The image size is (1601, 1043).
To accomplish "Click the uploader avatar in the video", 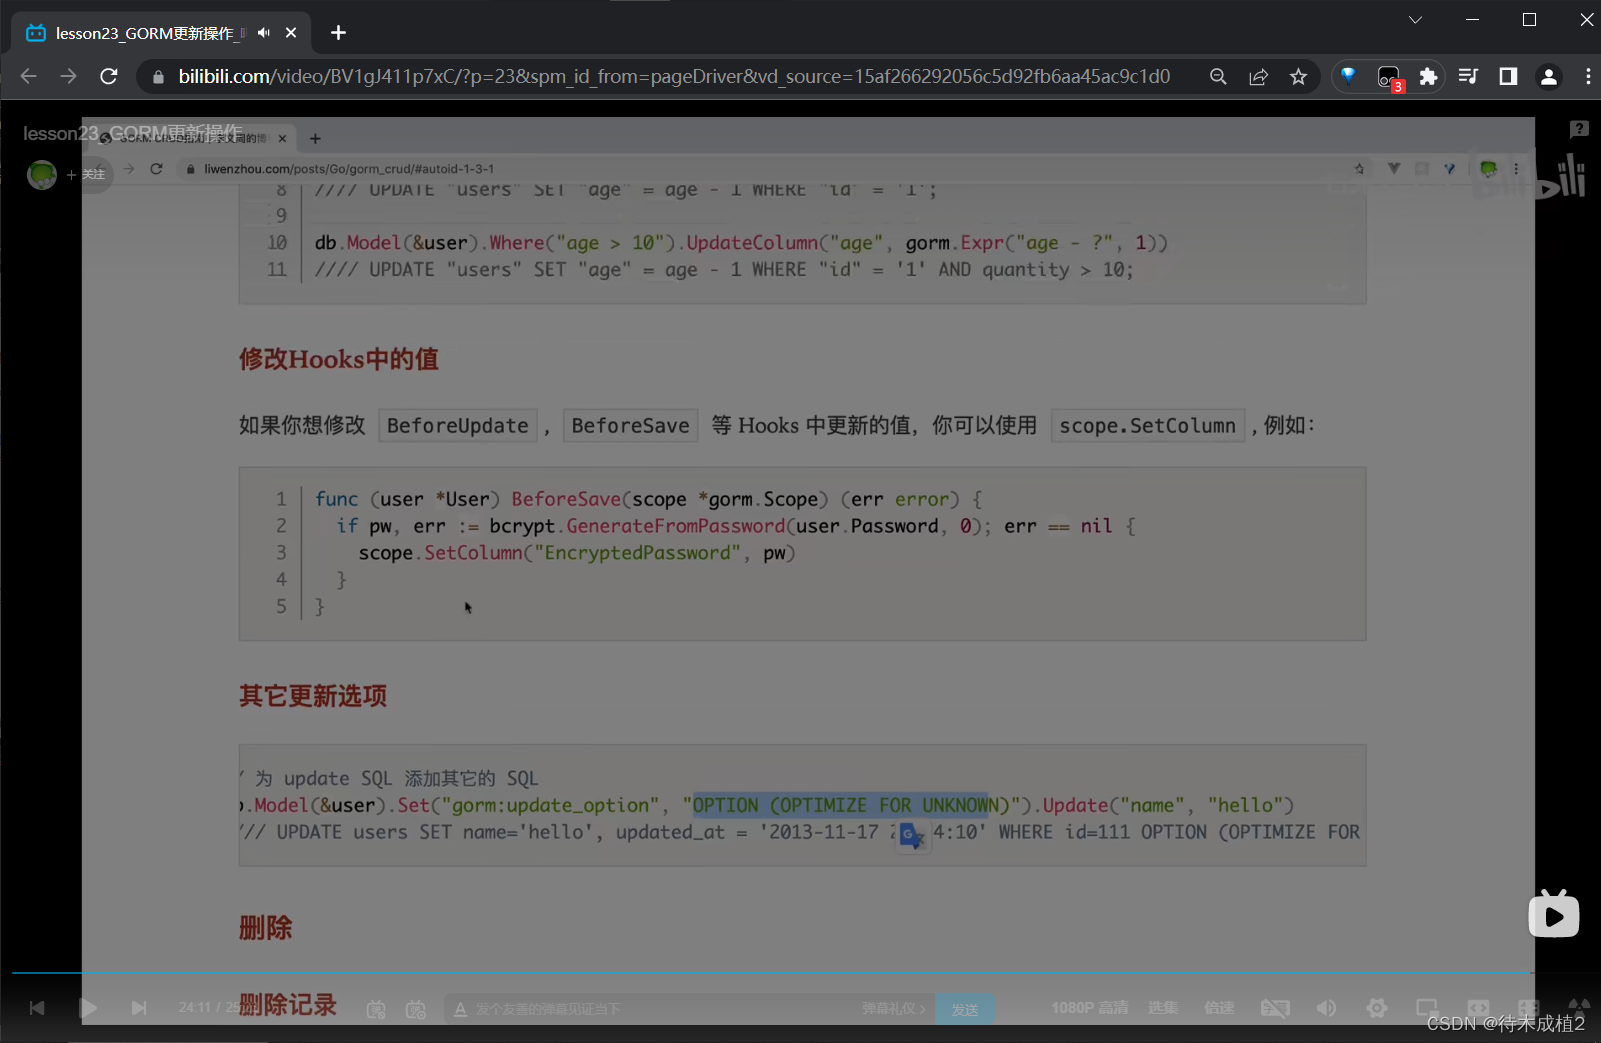I will [x=42, y=174].
